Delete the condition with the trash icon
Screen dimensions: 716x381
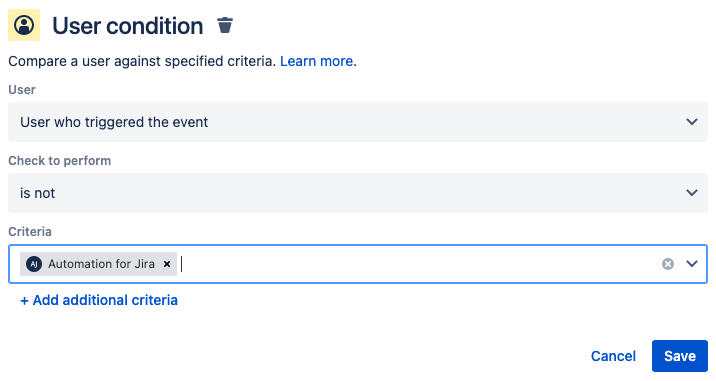pyautogui.click(x=225, y=25)
